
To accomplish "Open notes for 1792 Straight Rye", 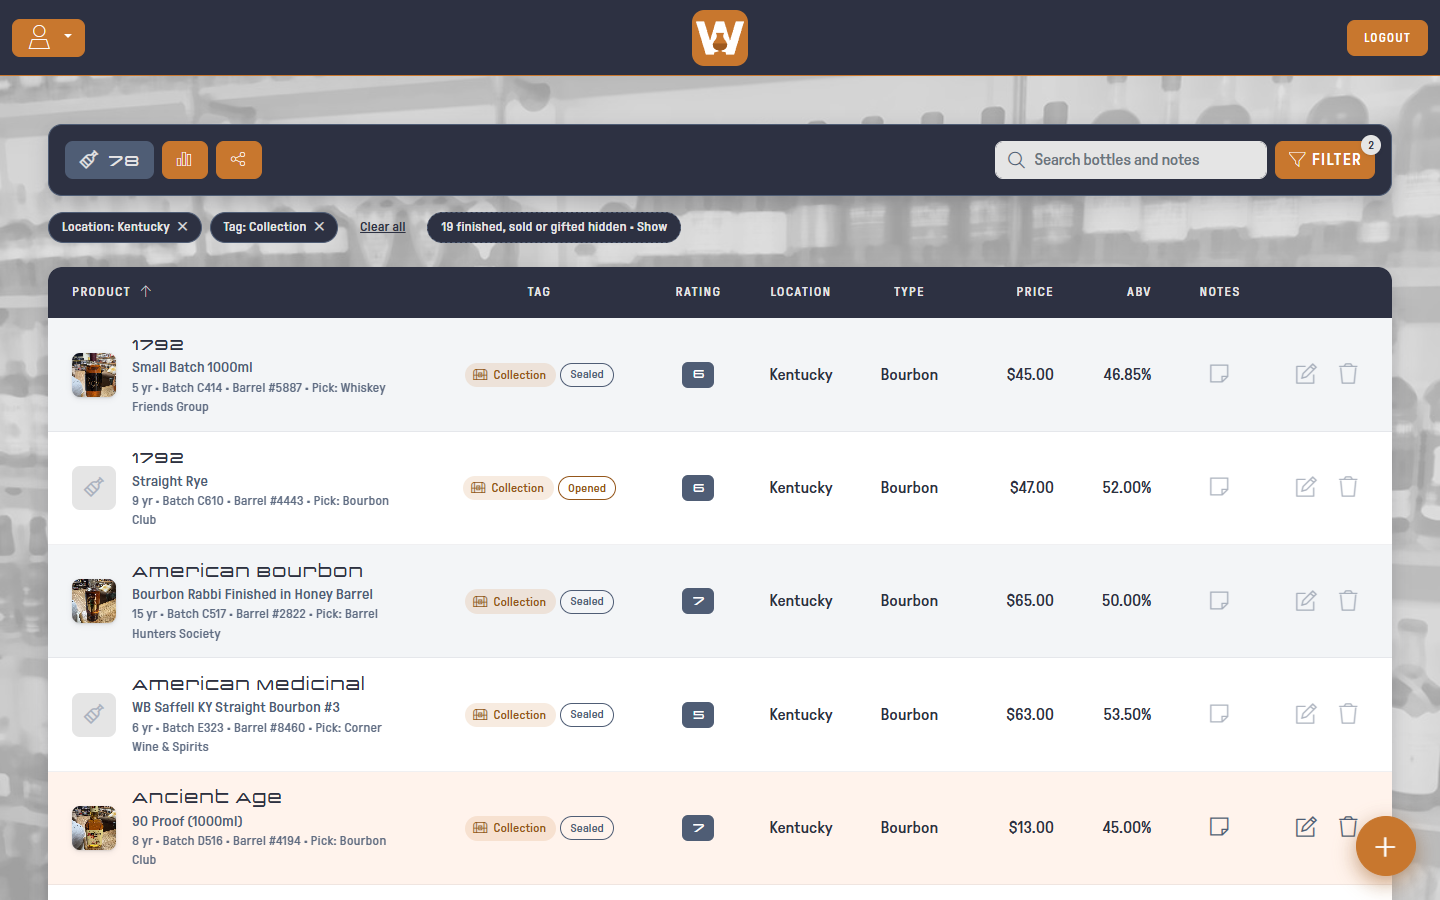I will [1219, 487].
